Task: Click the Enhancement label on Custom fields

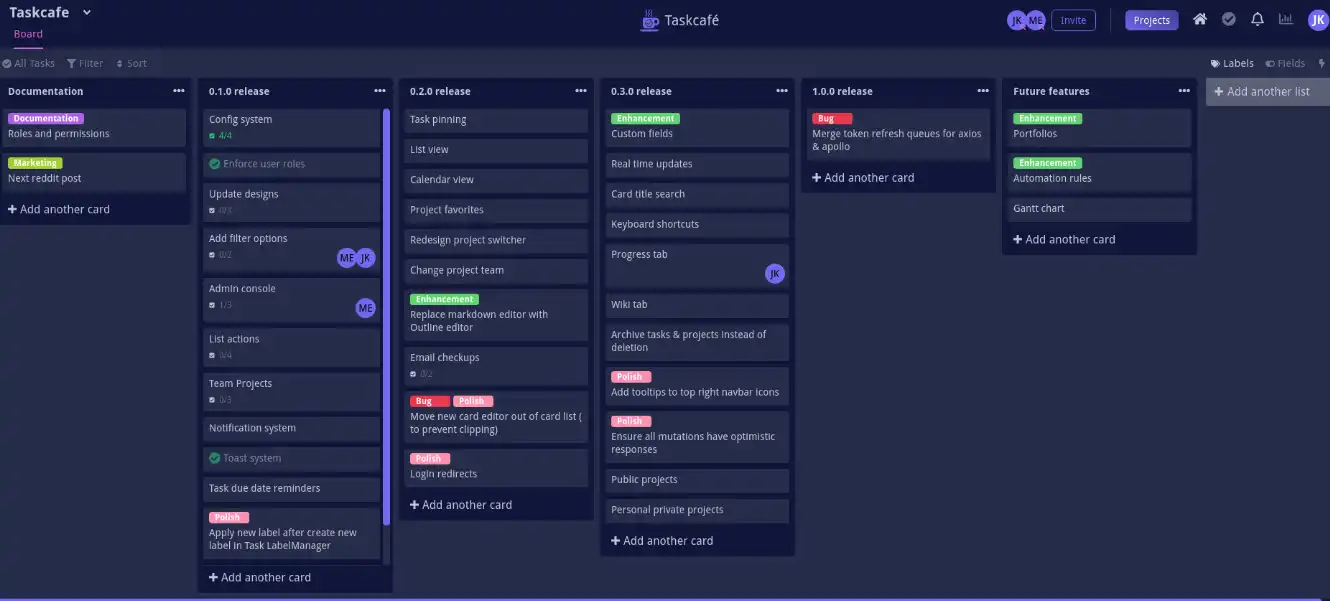Action: tap(645, 118)
